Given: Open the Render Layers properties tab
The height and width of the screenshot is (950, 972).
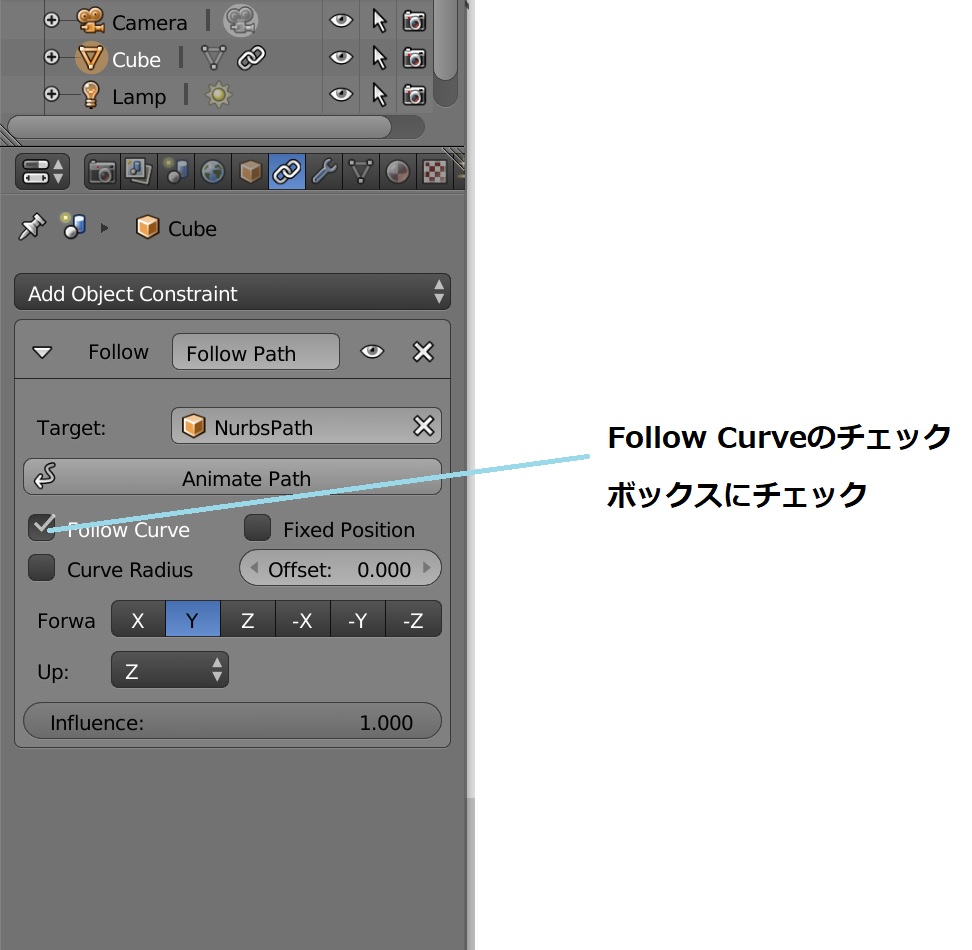Looking at the screenshot, I should [x=139, y=172].
